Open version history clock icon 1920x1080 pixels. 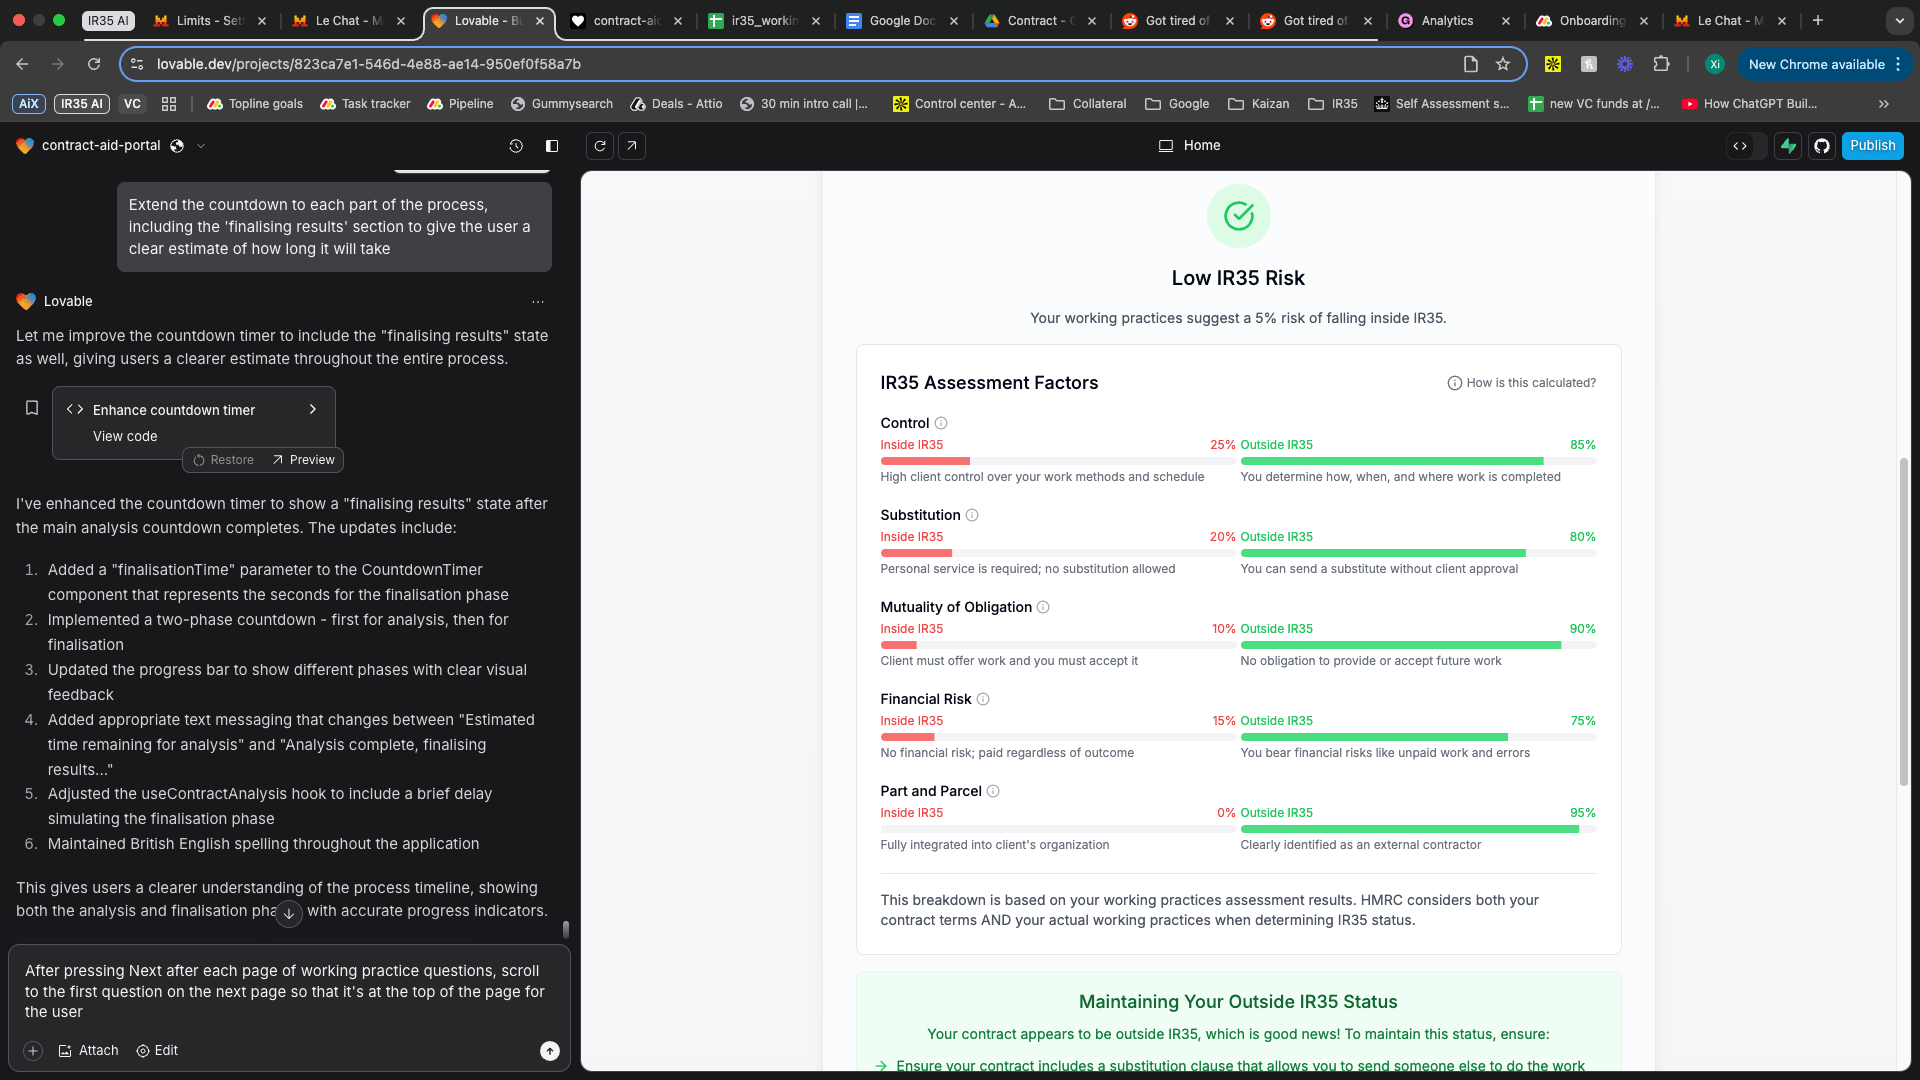[516, 146]
